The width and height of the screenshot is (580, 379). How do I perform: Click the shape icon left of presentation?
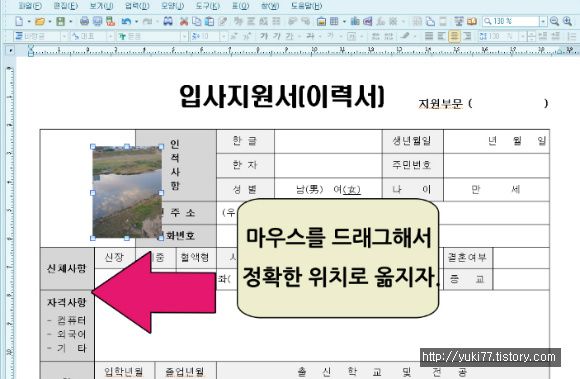tap(443, 21)
